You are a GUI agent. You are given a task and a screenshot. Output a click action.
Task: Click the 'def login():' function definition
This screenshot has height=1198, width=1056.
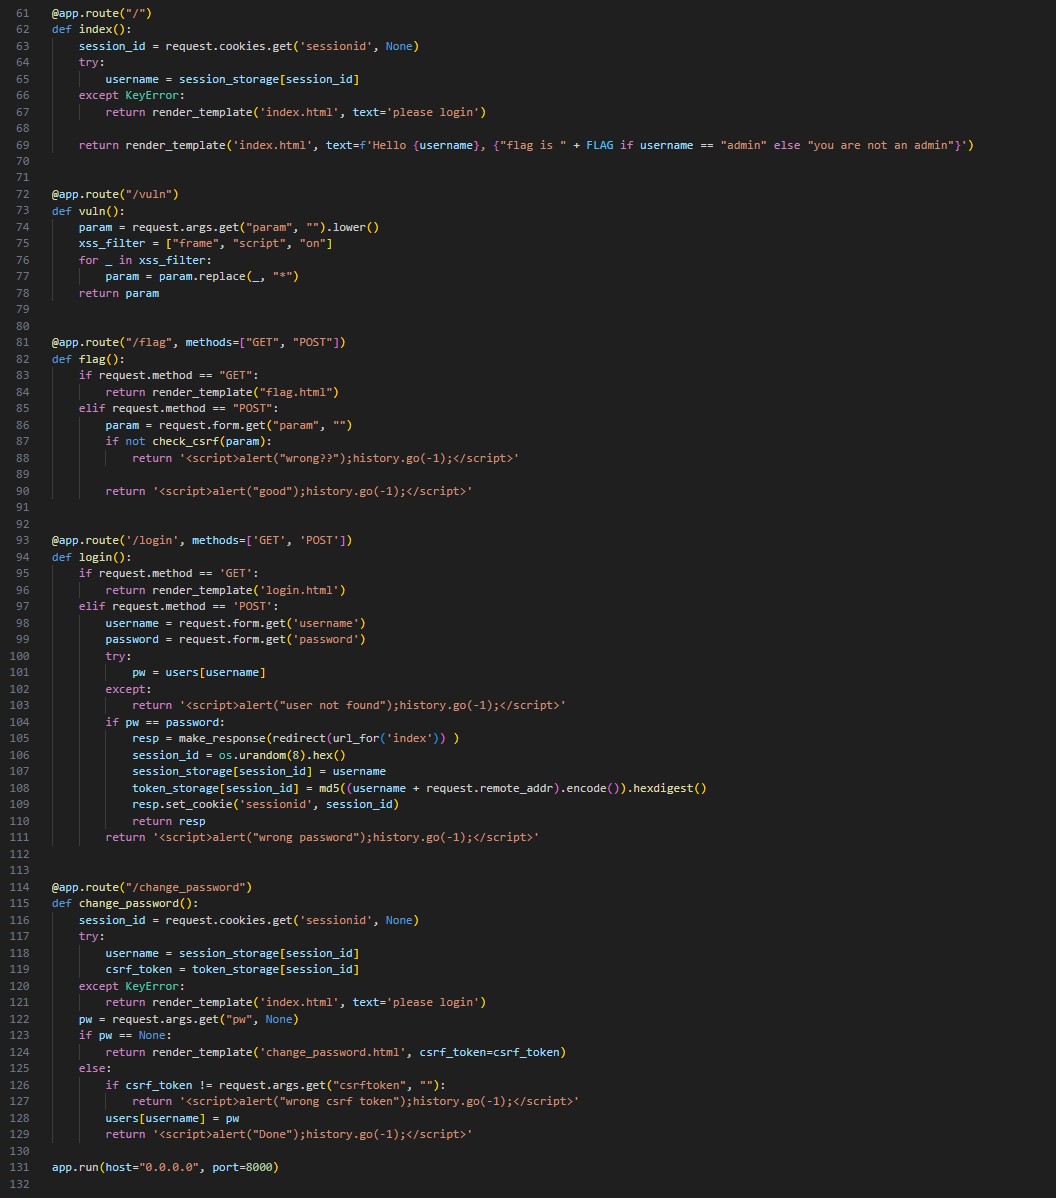tap(92, 557)
